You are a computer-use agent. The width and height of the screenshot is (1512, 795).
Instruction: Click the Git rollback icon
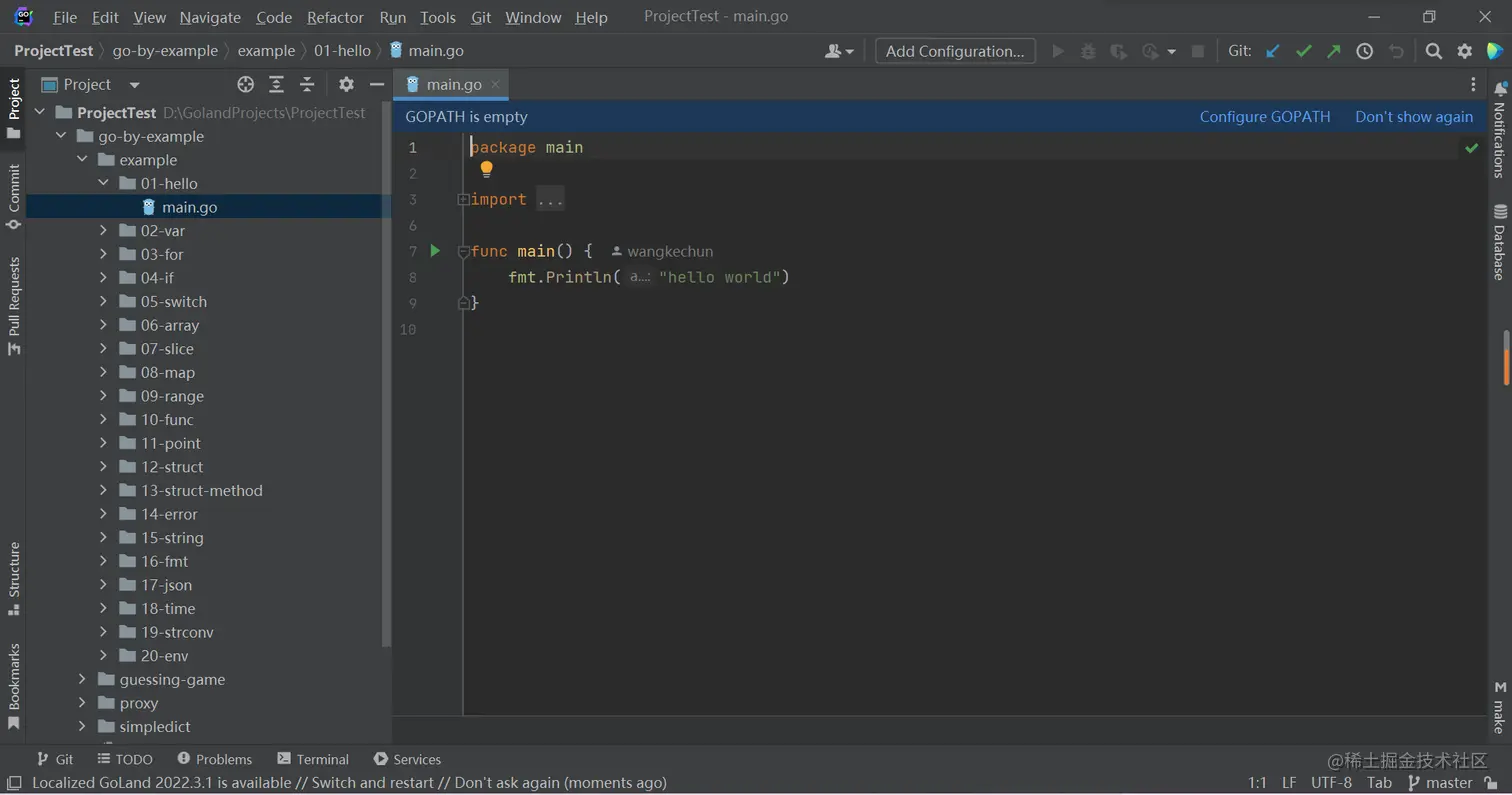coord(1396,51)
